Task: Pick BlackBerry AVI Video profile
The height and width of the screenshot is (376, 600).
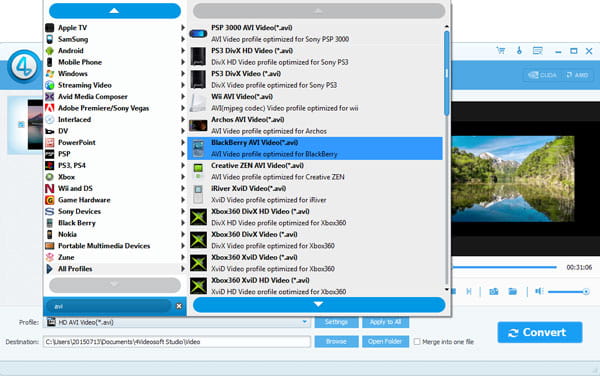Action: (x=315, y=148)
